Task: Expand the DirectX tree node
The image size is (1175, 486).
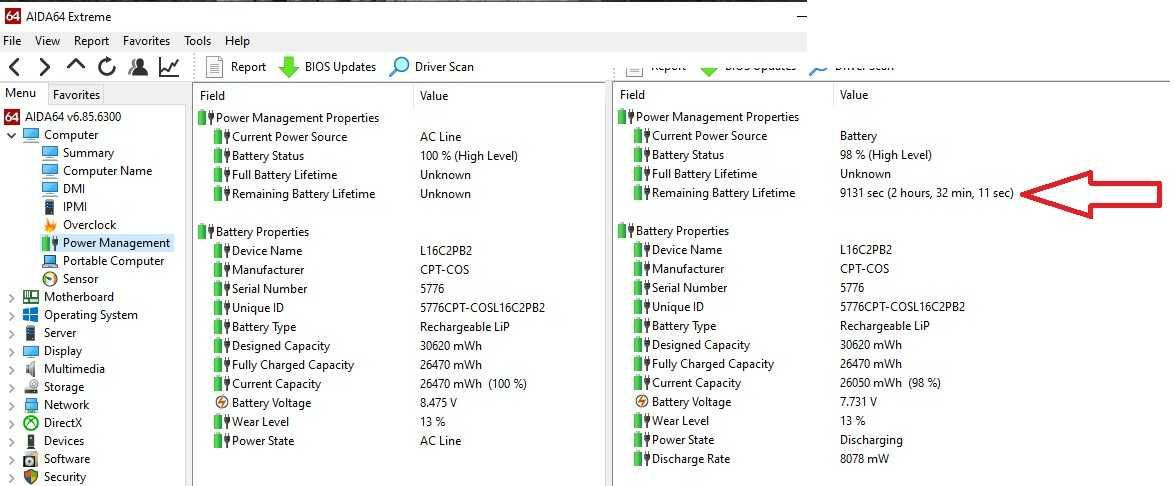Action: [11, 423]
